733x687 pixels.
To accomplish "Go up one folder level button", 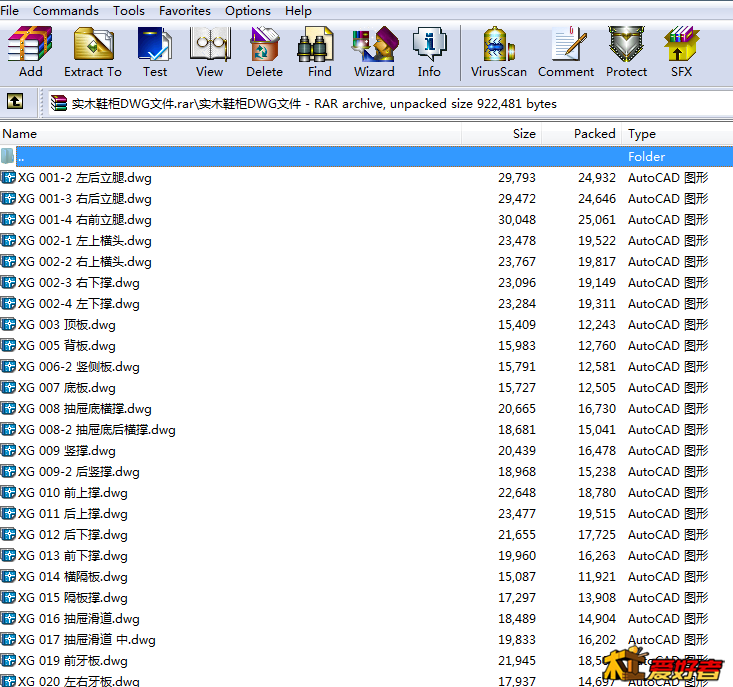I will click(15, 101).
